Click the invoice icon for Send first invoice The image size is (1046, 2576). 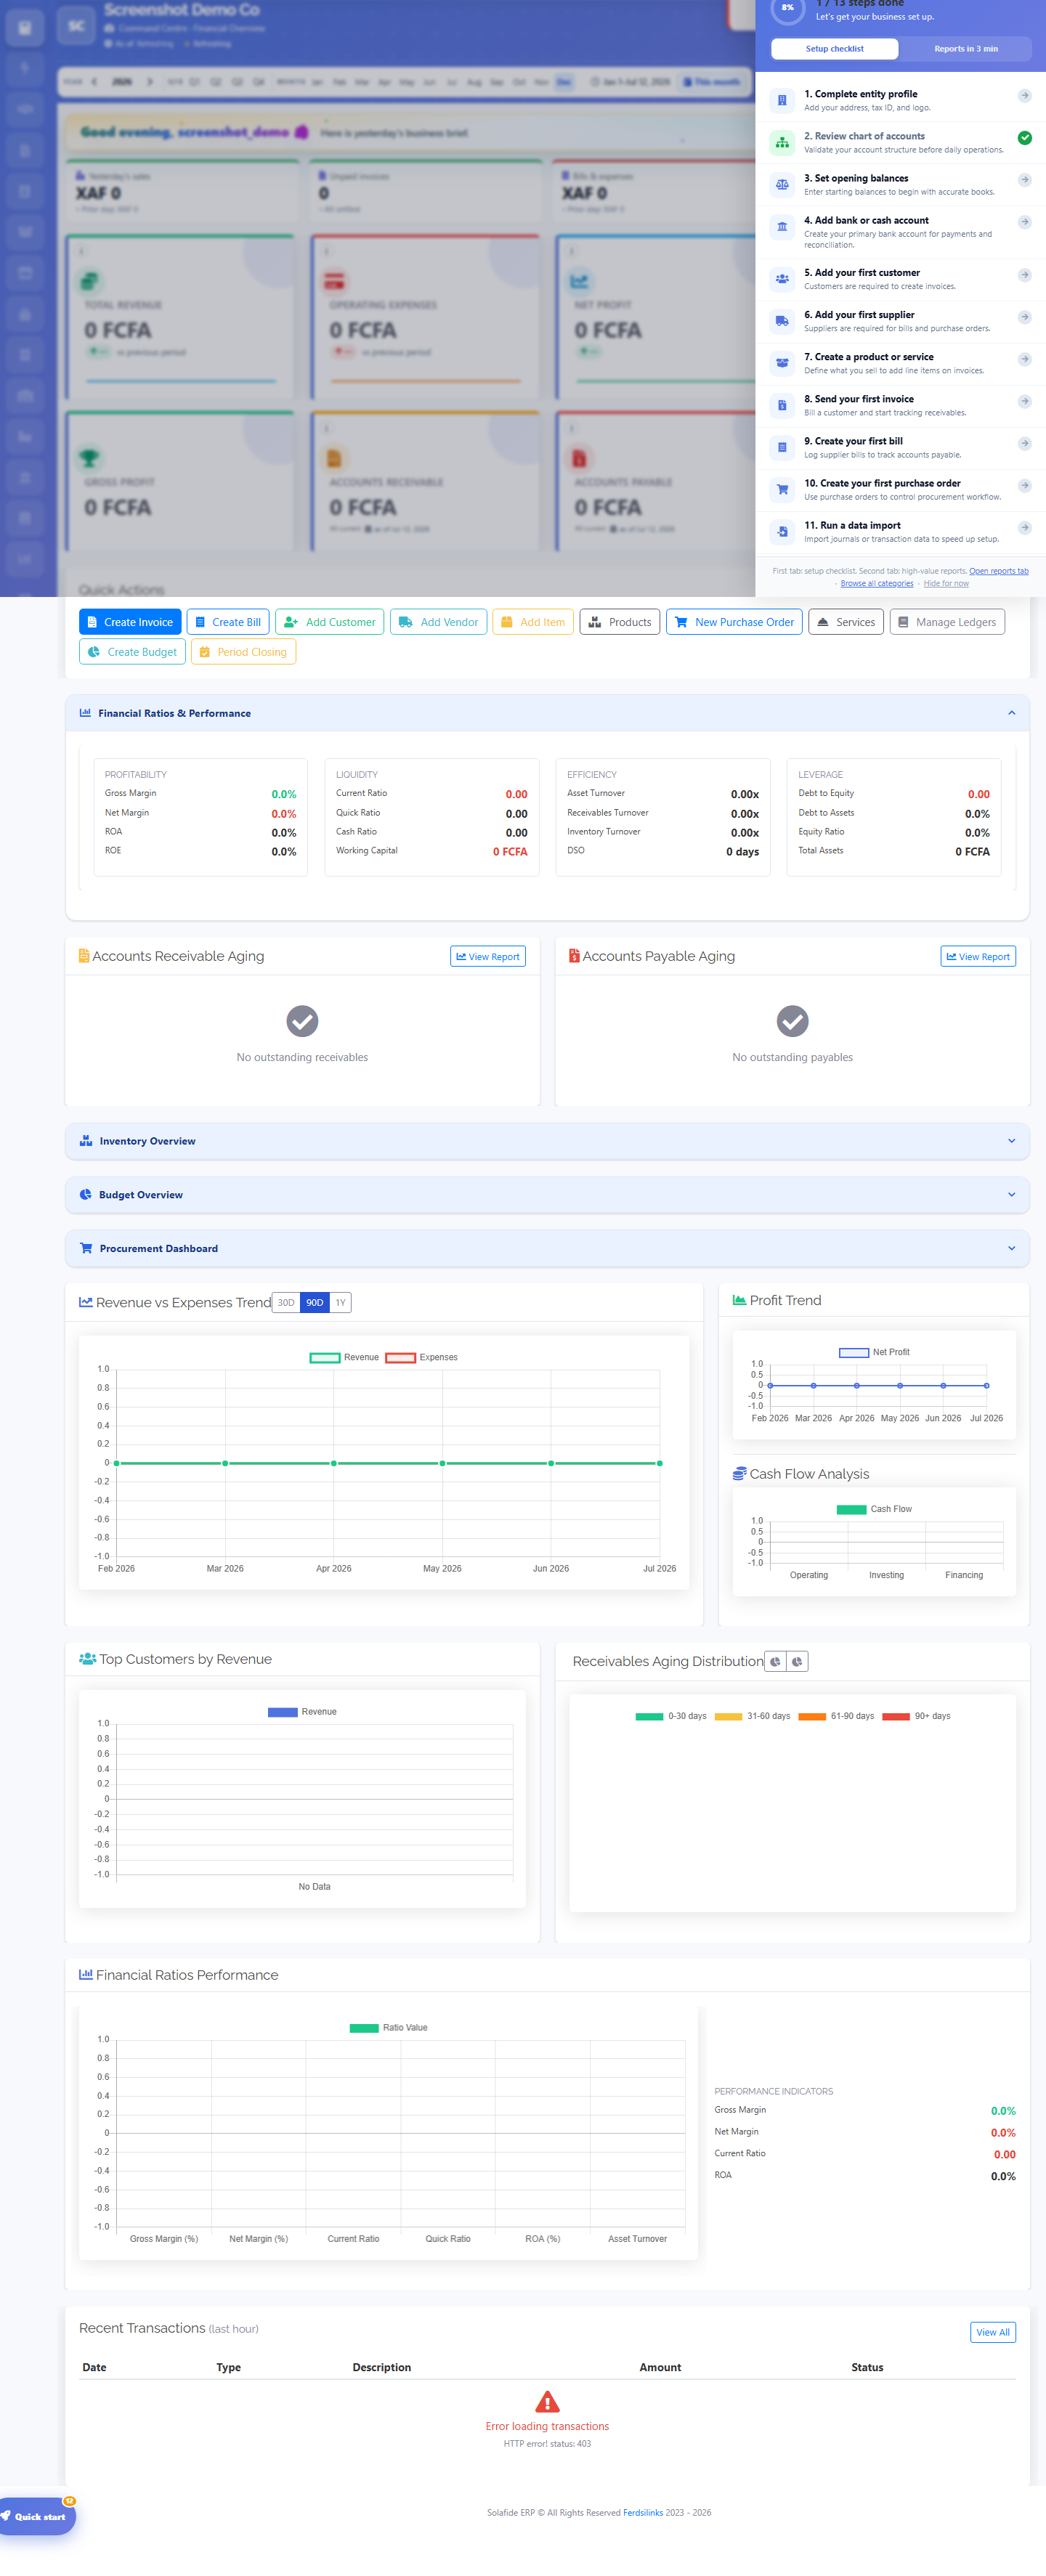782,405
